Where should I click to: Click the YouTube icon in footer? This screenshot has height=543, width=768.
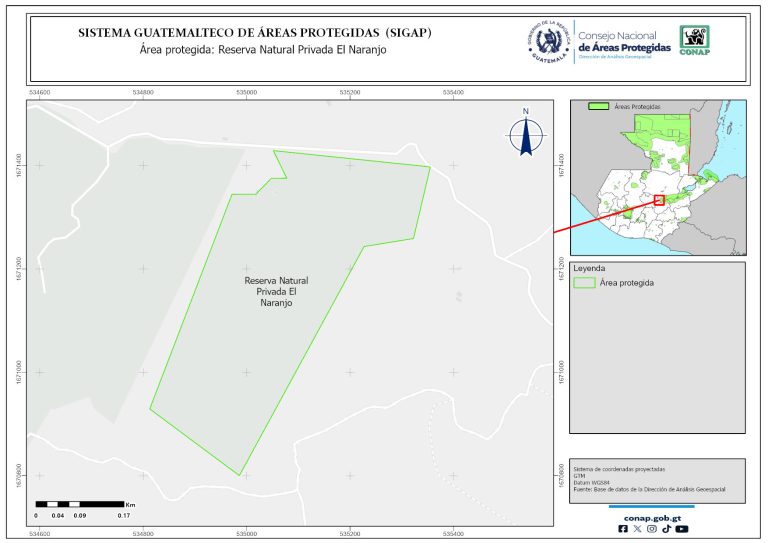(682, 529)
